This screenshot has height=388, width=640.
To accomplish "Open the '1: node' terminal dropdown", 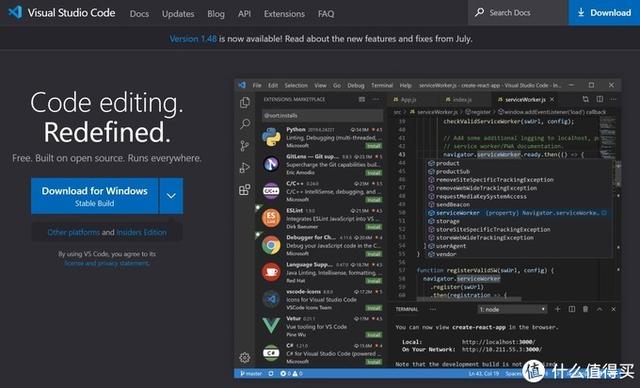I will [x=512, y=310].
